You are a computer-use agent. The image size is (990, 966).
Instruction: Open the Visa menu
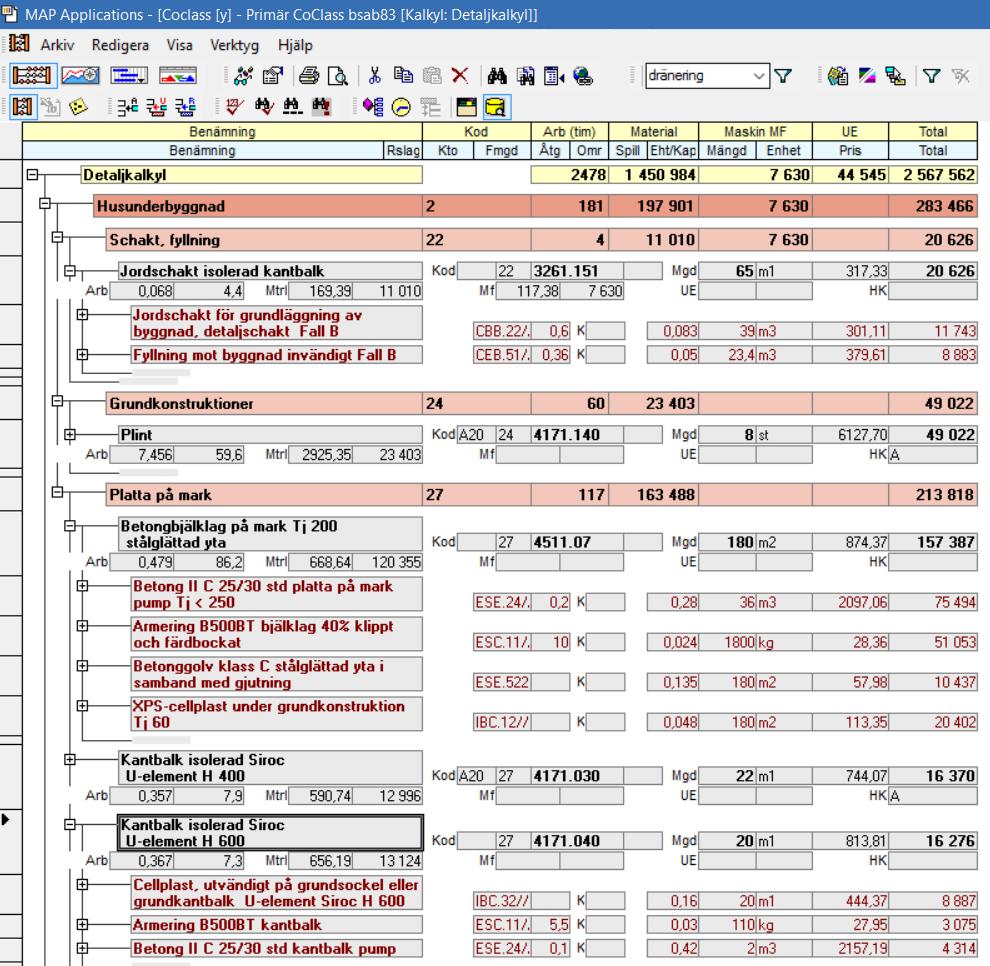179,45
